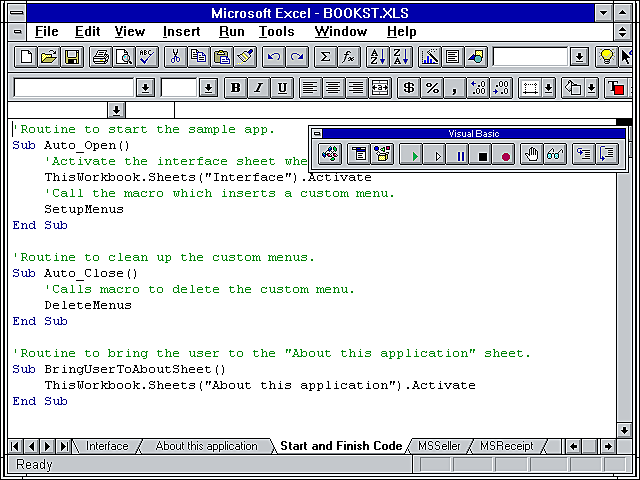Click the TipWizard light bulb icon

[607, 57]
